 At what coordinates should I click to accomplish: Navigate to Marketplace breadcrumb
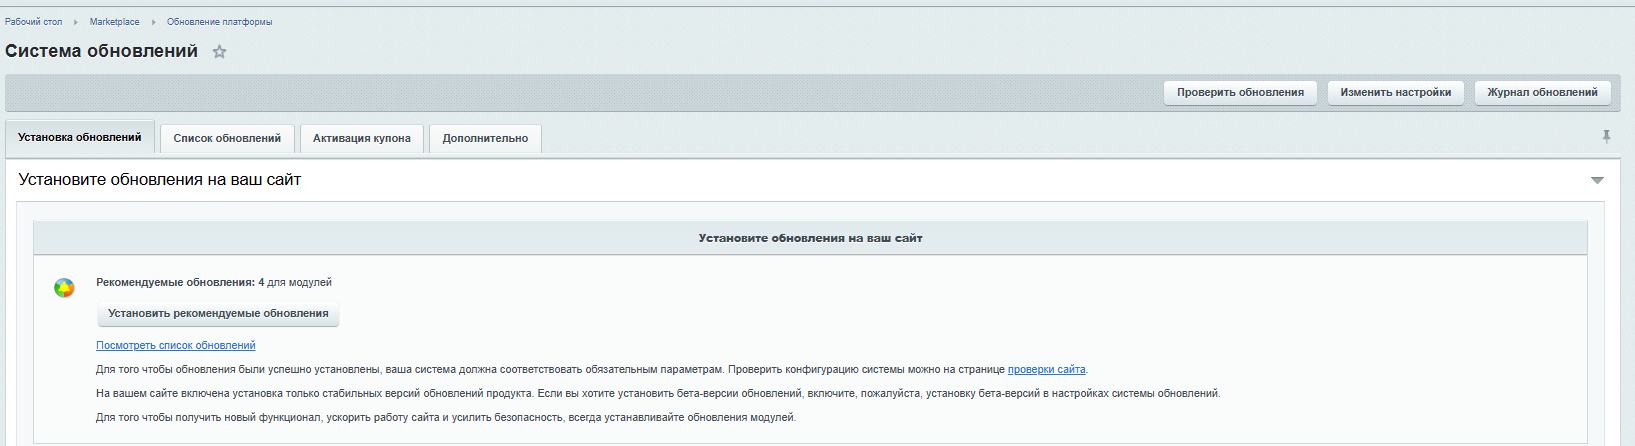coord(115,22)
